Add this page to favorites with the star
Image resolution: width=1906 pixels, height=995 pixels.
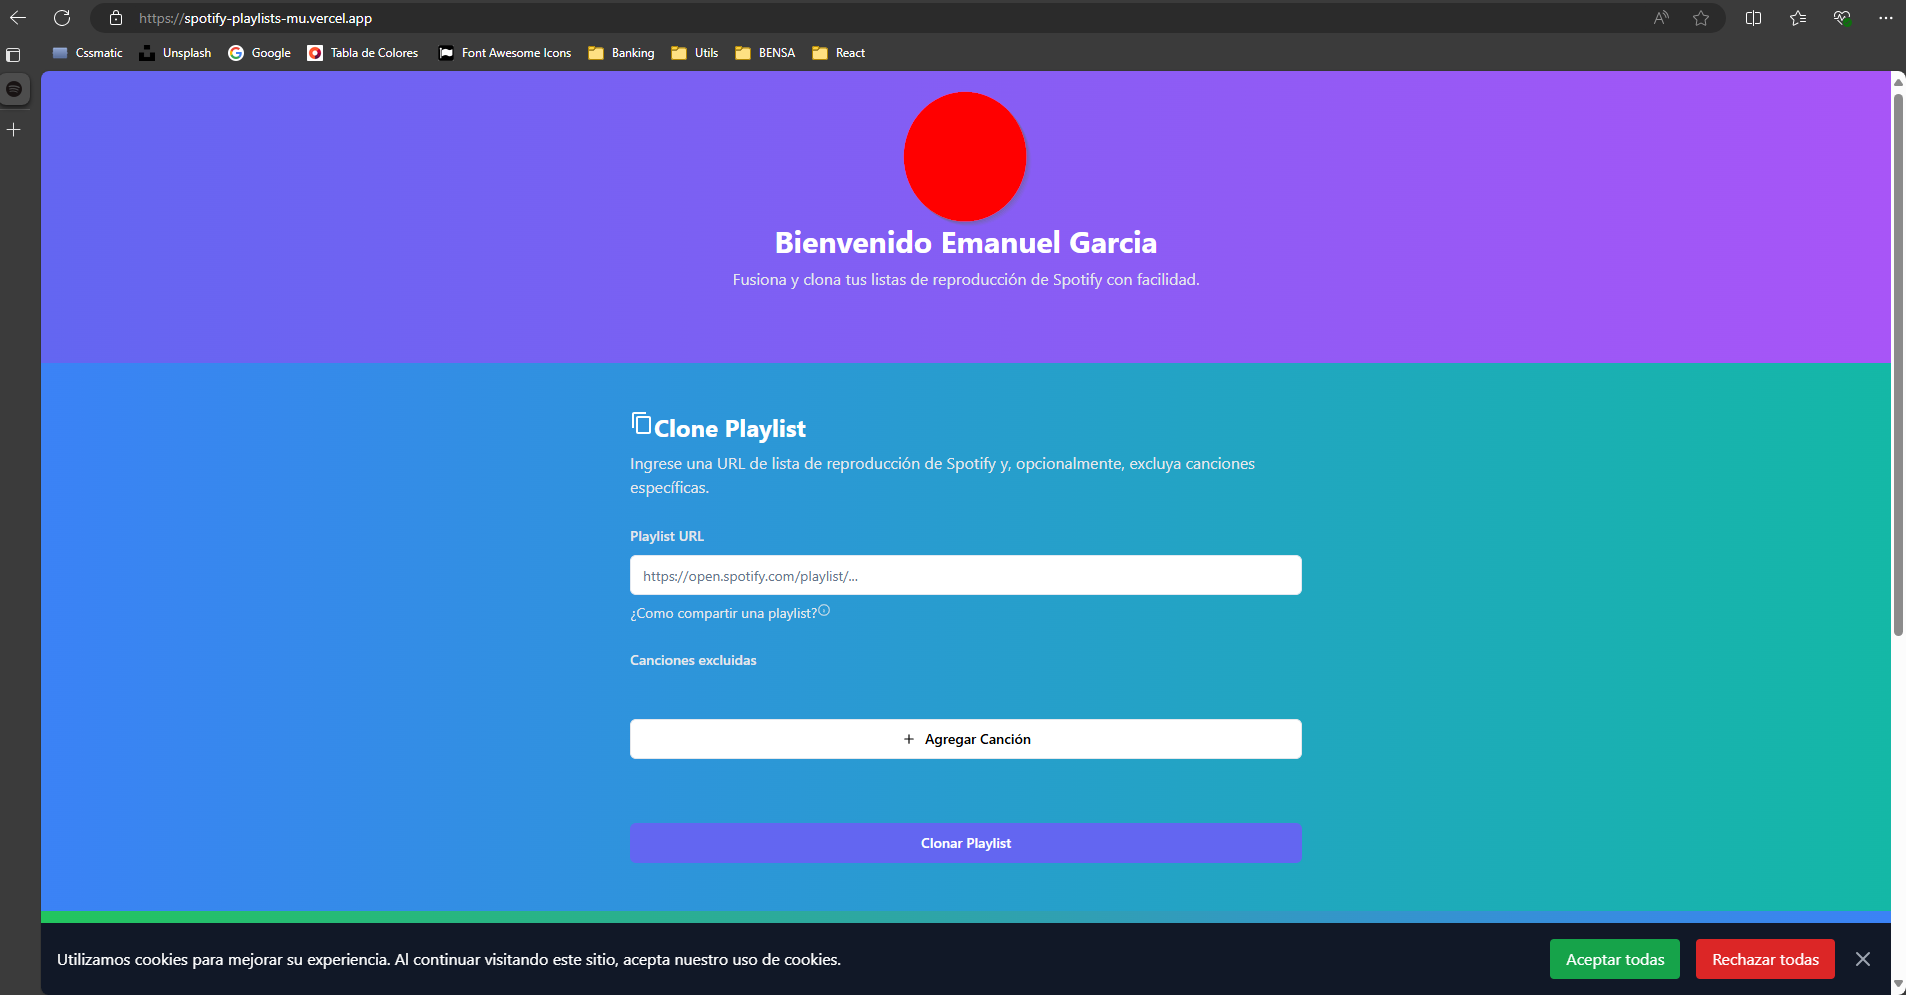pyautogui.click(x=1701, y=18)
